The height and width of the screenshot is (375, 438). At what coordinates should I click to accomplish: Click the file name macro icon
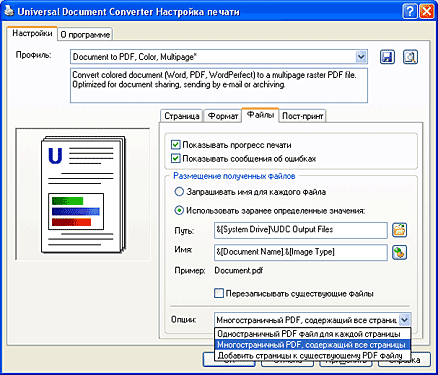coord(399,252)
